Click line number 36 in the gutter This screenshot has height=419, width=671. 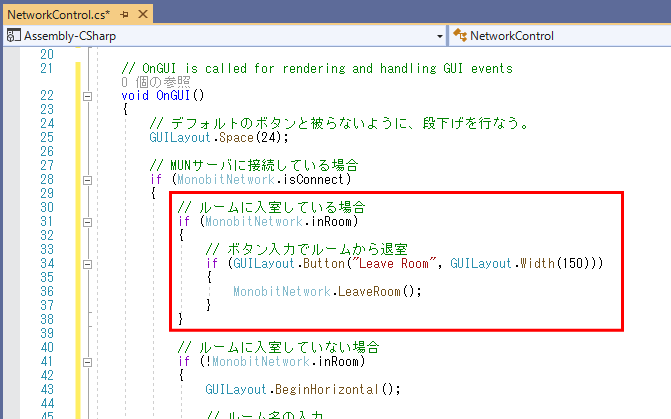click(x=47, y=291)
